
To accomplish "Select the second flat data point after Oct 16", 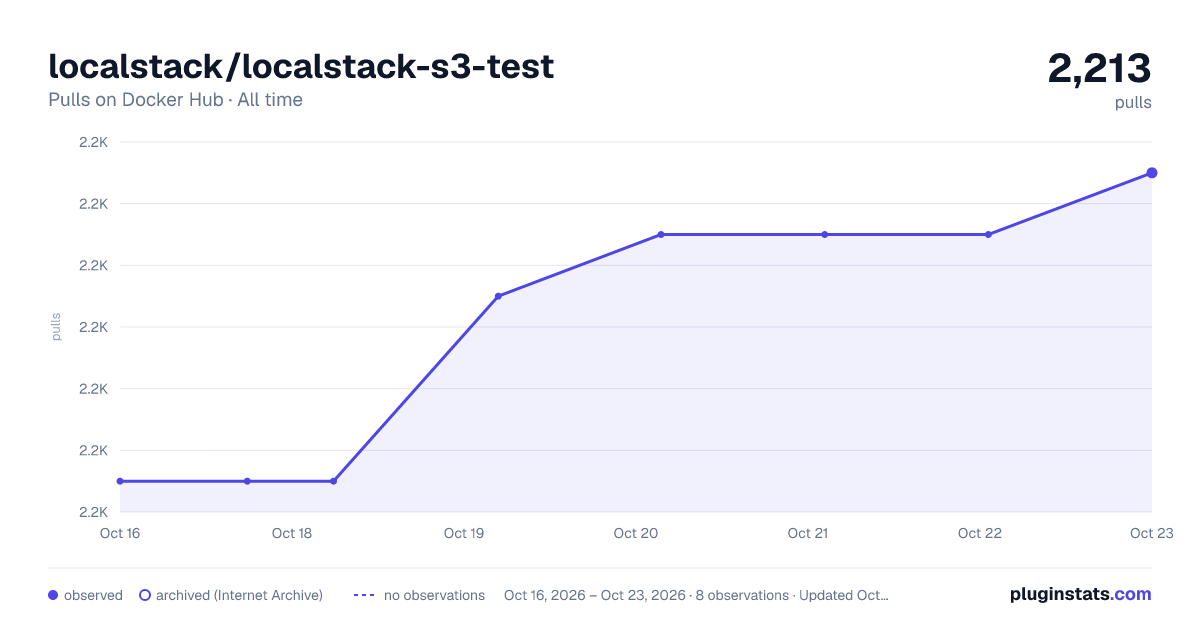I will tap(247, 481).
